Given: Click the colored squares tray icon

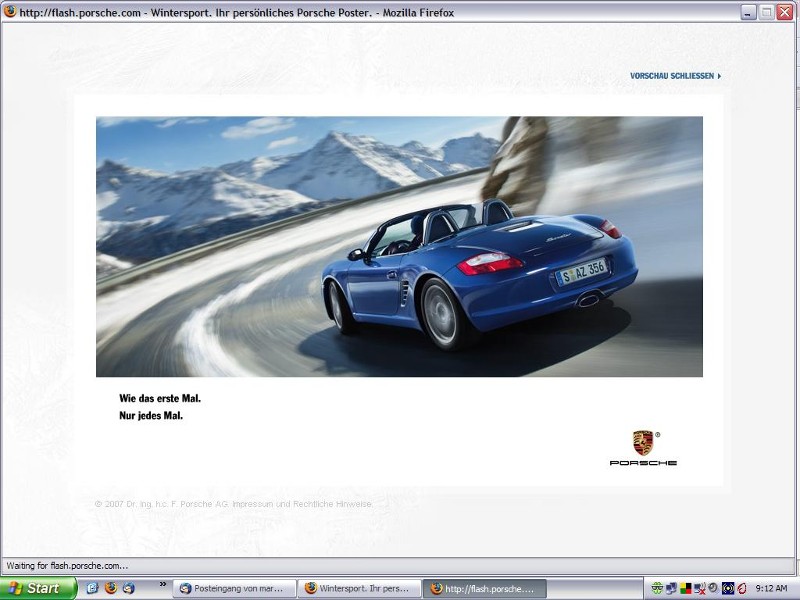Looking at the screenshot, I should 685,588.
